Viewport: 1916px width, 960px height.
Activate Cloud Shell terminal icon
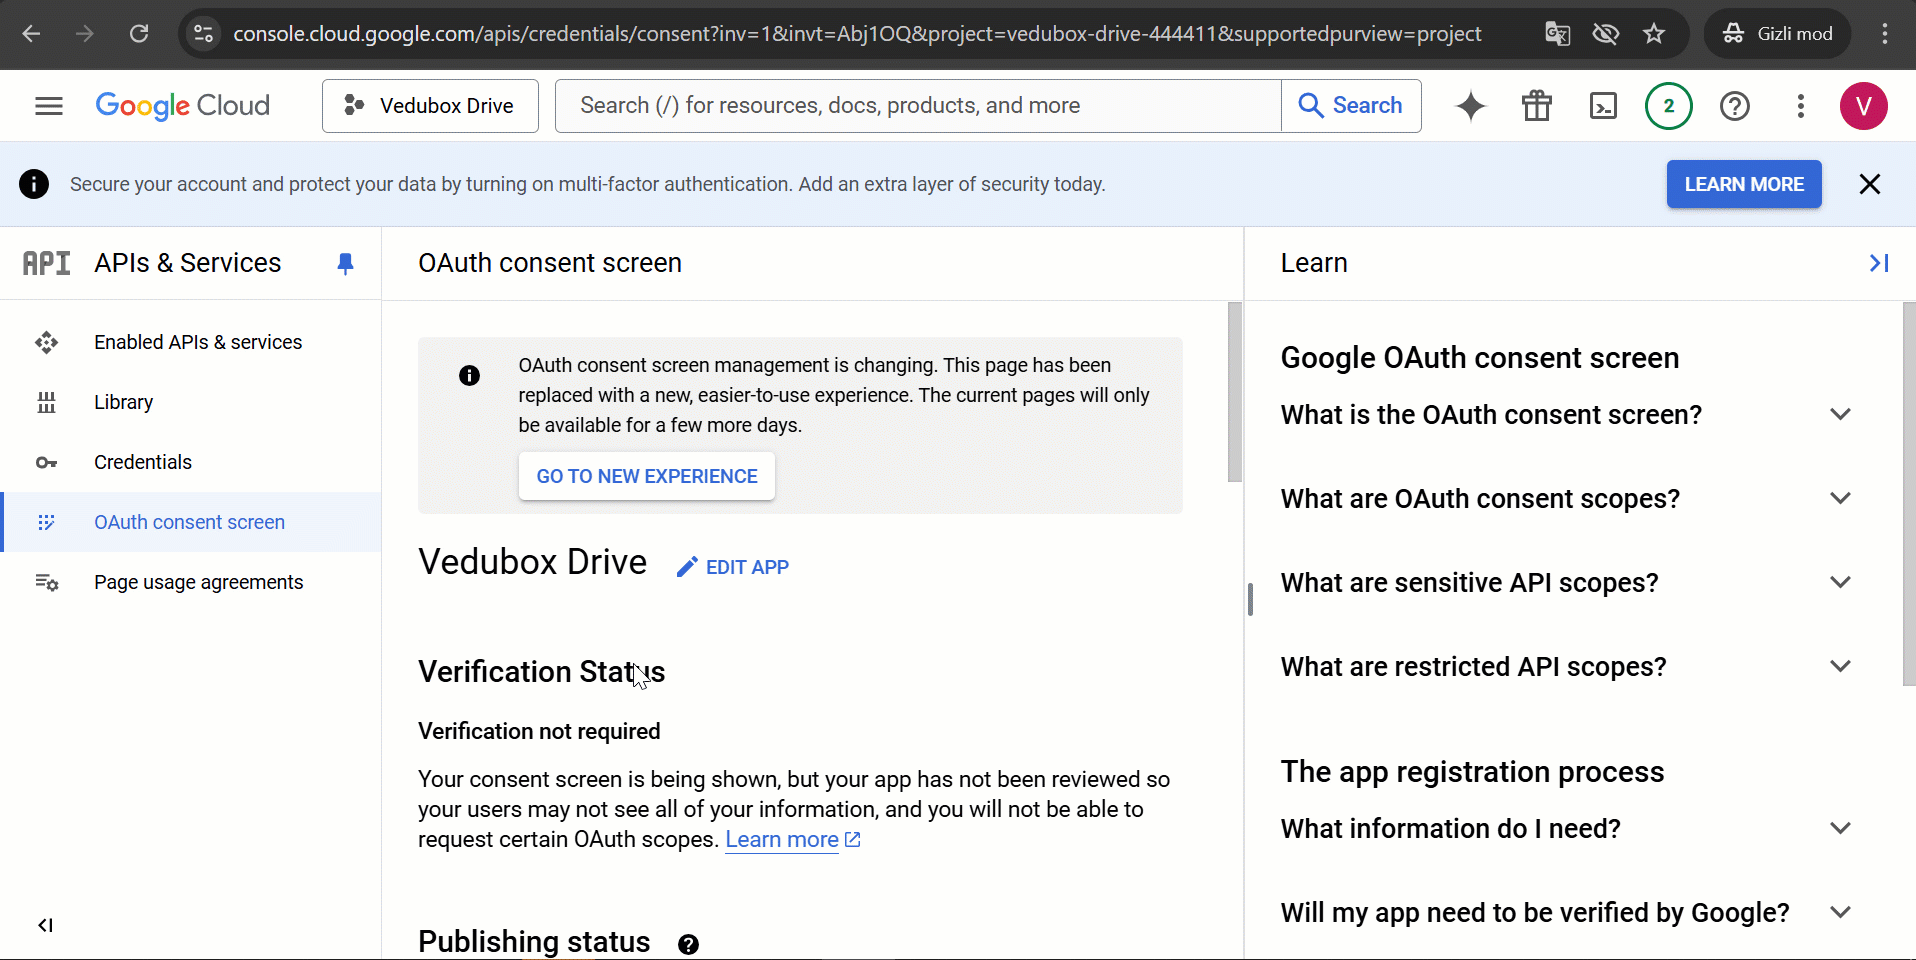(x=1602, y=106)
